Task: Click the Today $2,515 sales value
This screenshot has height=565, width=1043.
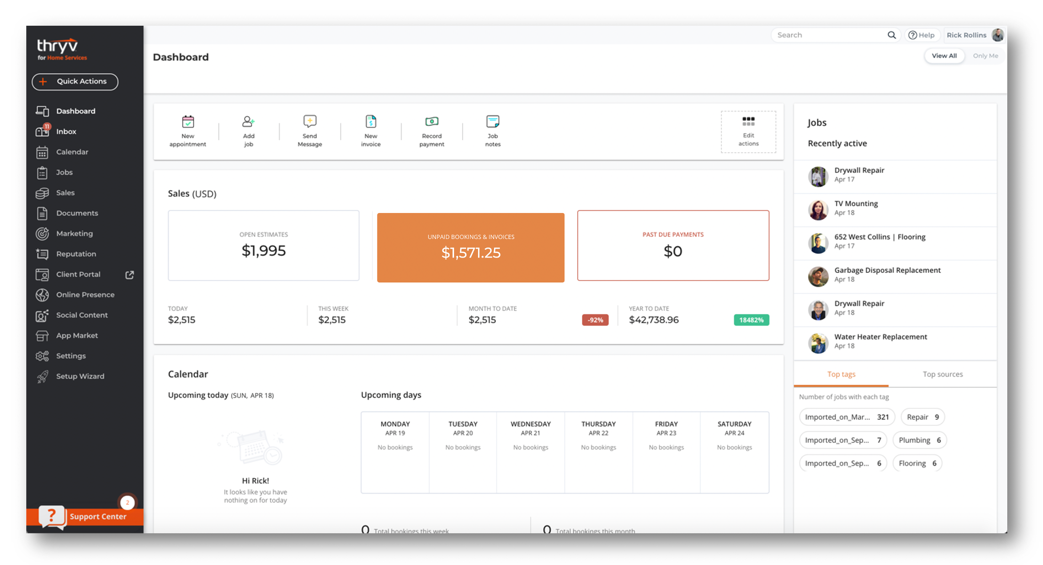Action: pos(182,320)
